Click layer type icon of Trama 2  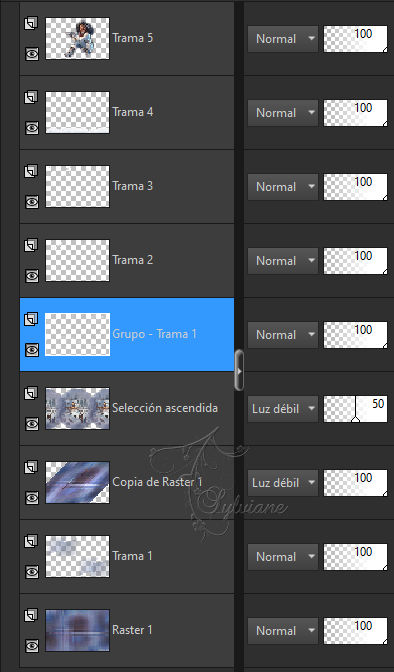coord(31,246)
